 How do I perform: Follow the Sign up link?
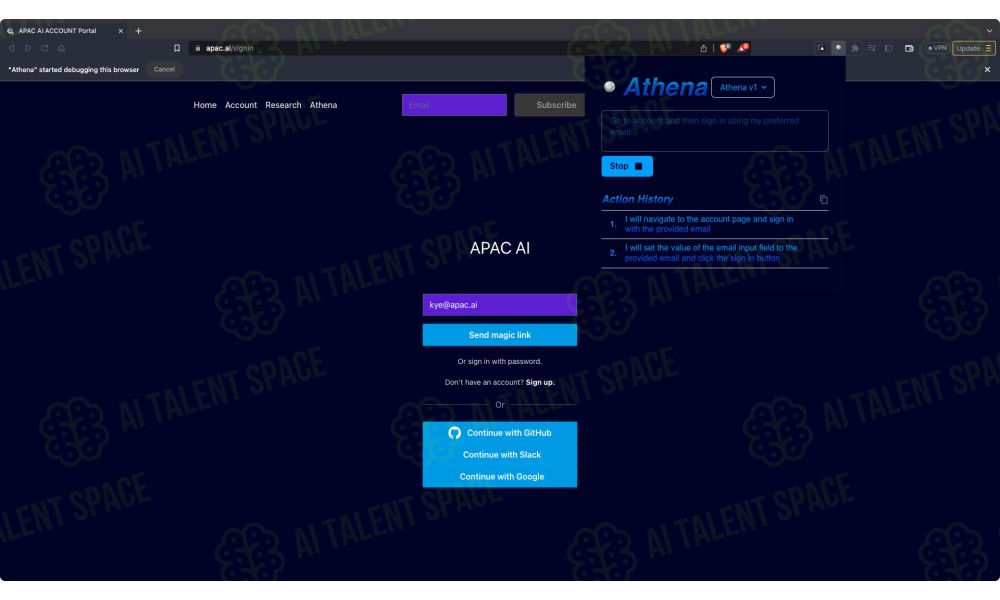click(x=540, y=383)
